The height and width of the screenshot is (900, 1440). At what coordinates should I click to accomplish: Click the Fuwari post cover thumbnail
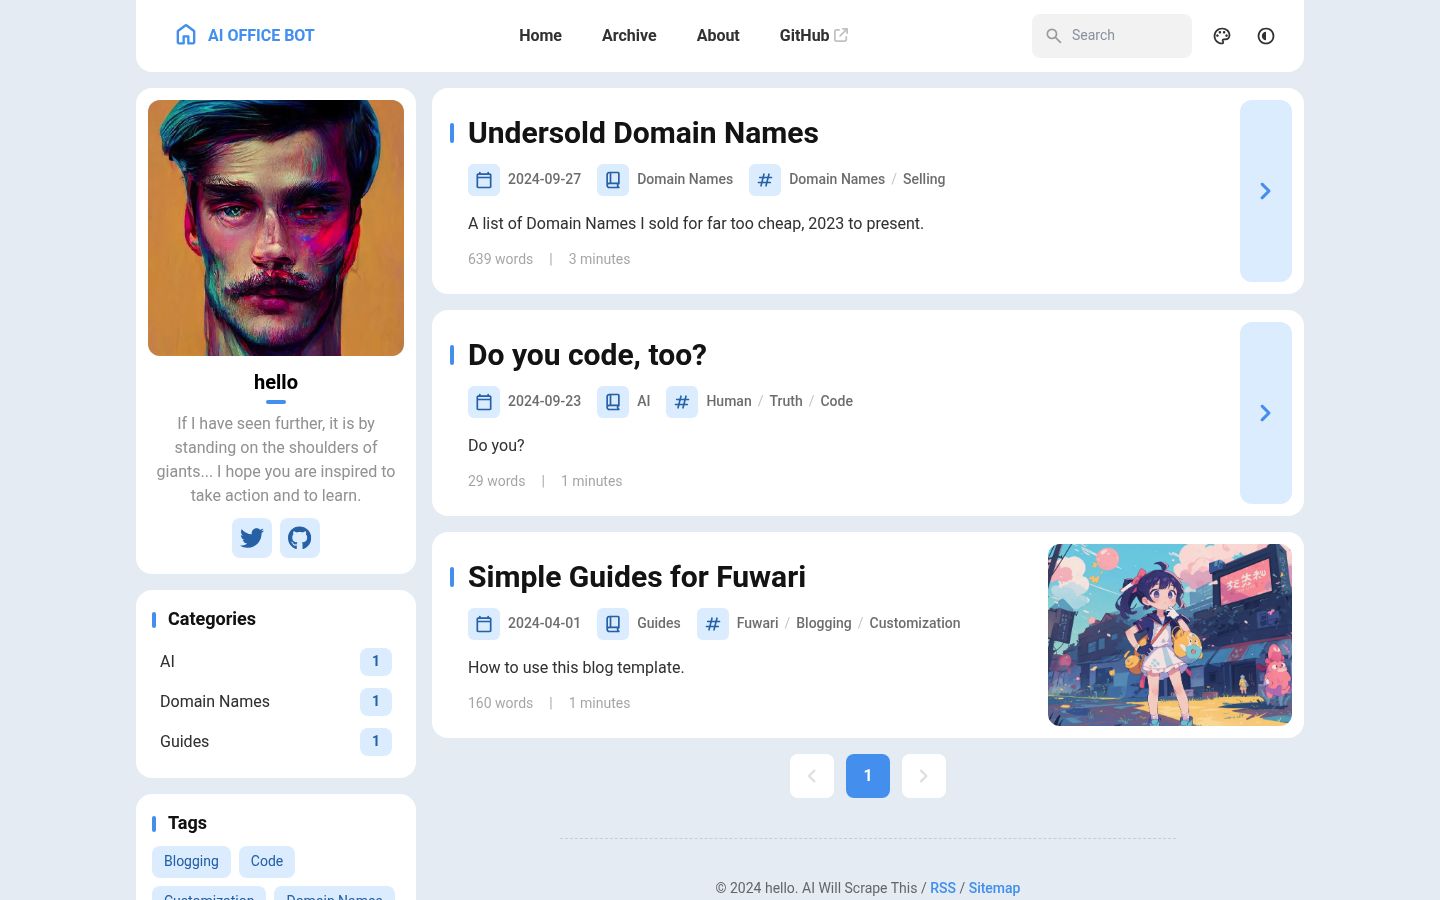click(1170, 635)
